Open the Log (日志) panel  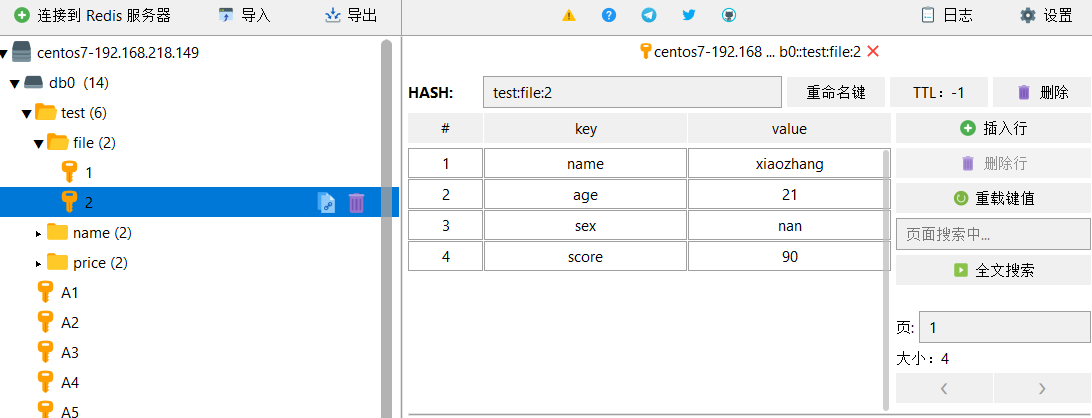point(946,15)
